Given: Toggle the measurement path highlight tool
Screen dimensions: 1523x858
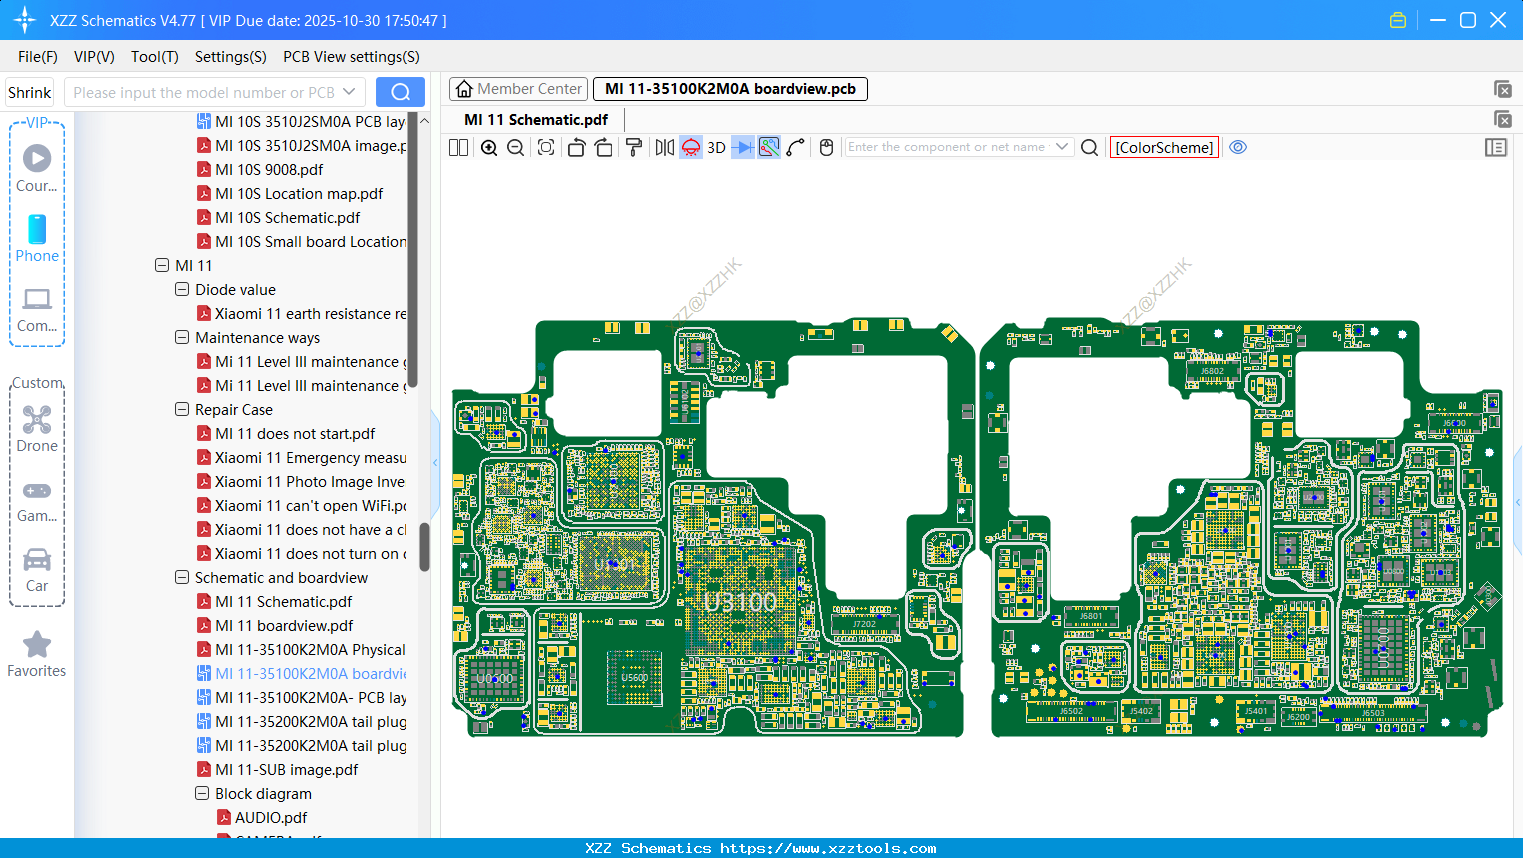Looking at the screenshot, I should [767, 147].
